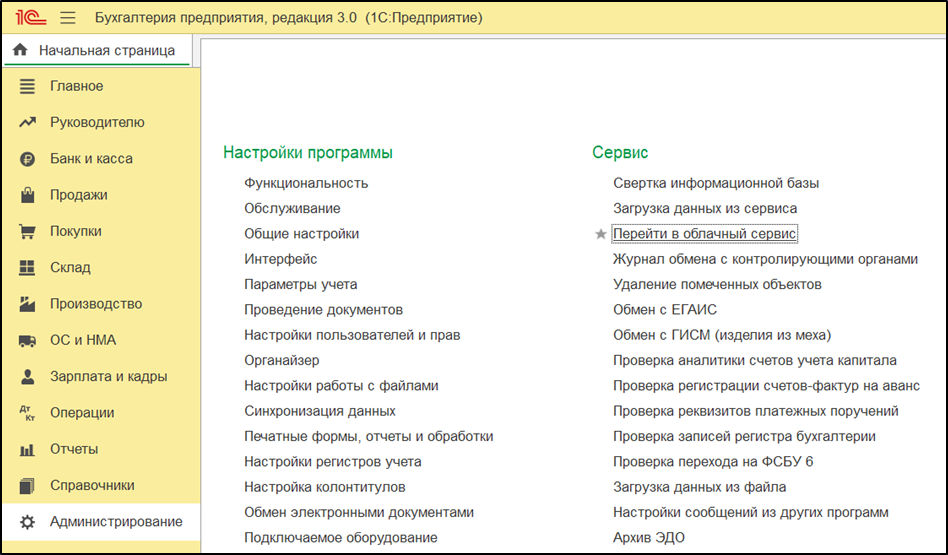Open the Отчеты section label
Image resolution: width=948 pixels, height=555 pixels.
pos(74,449)
